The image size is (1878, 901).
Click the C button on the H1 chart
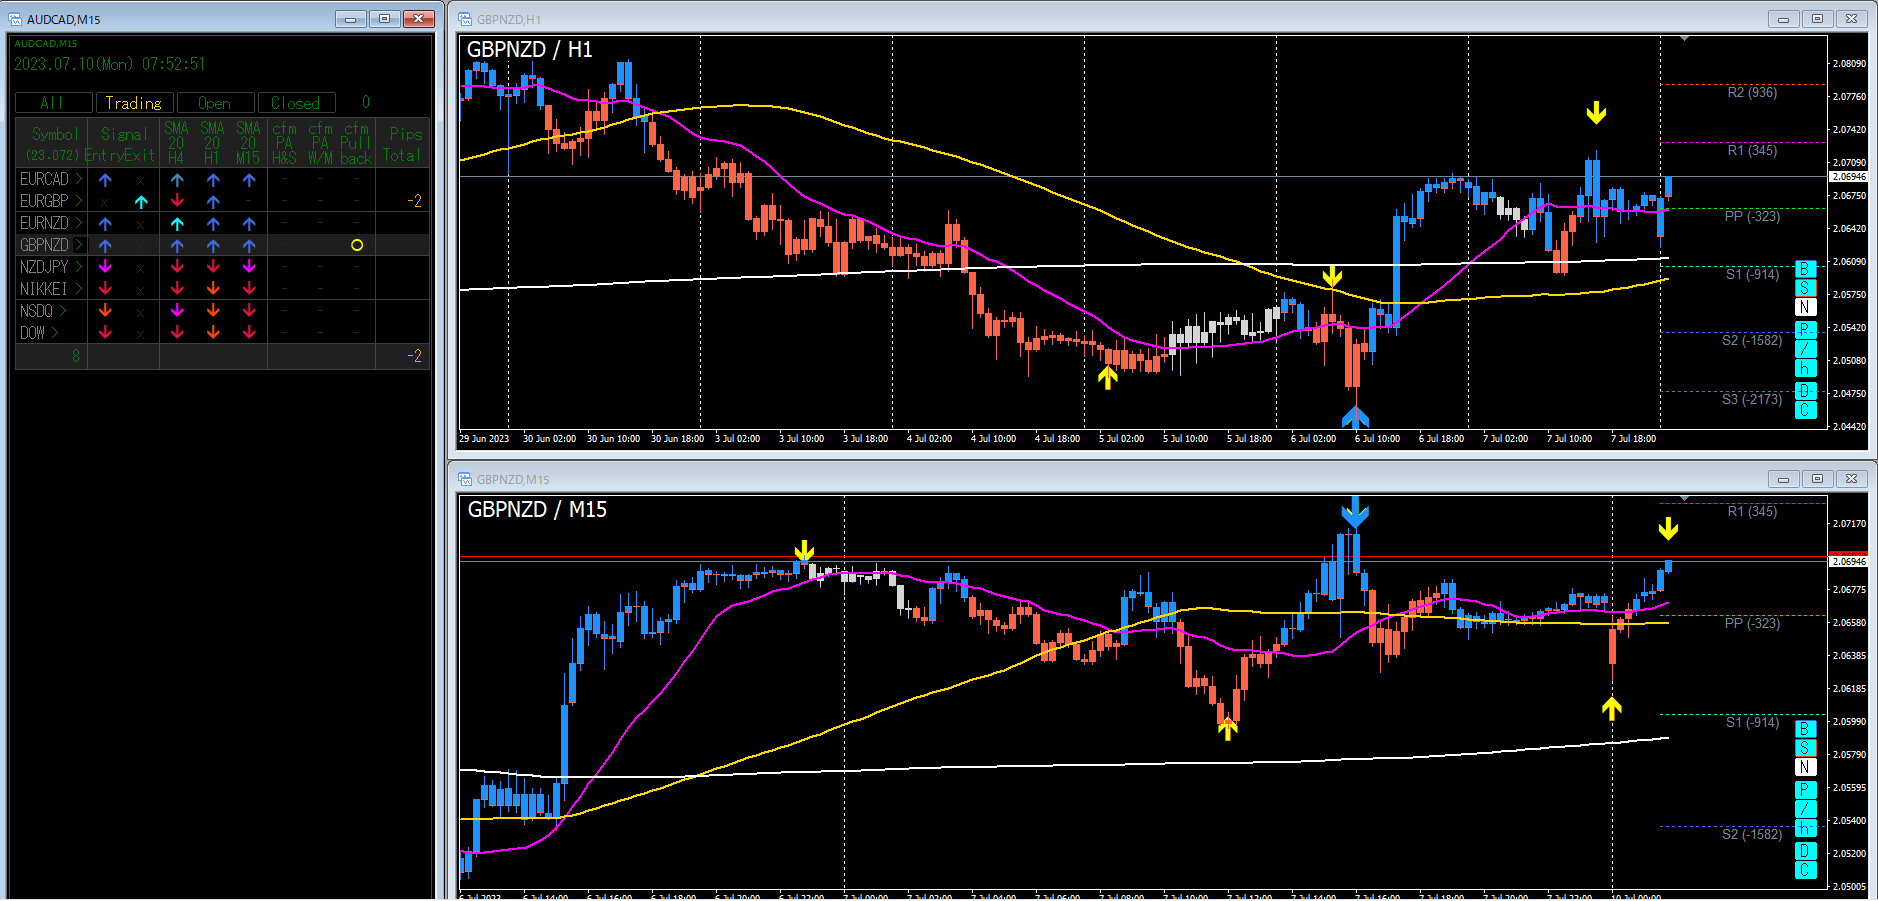point(1805,410)
